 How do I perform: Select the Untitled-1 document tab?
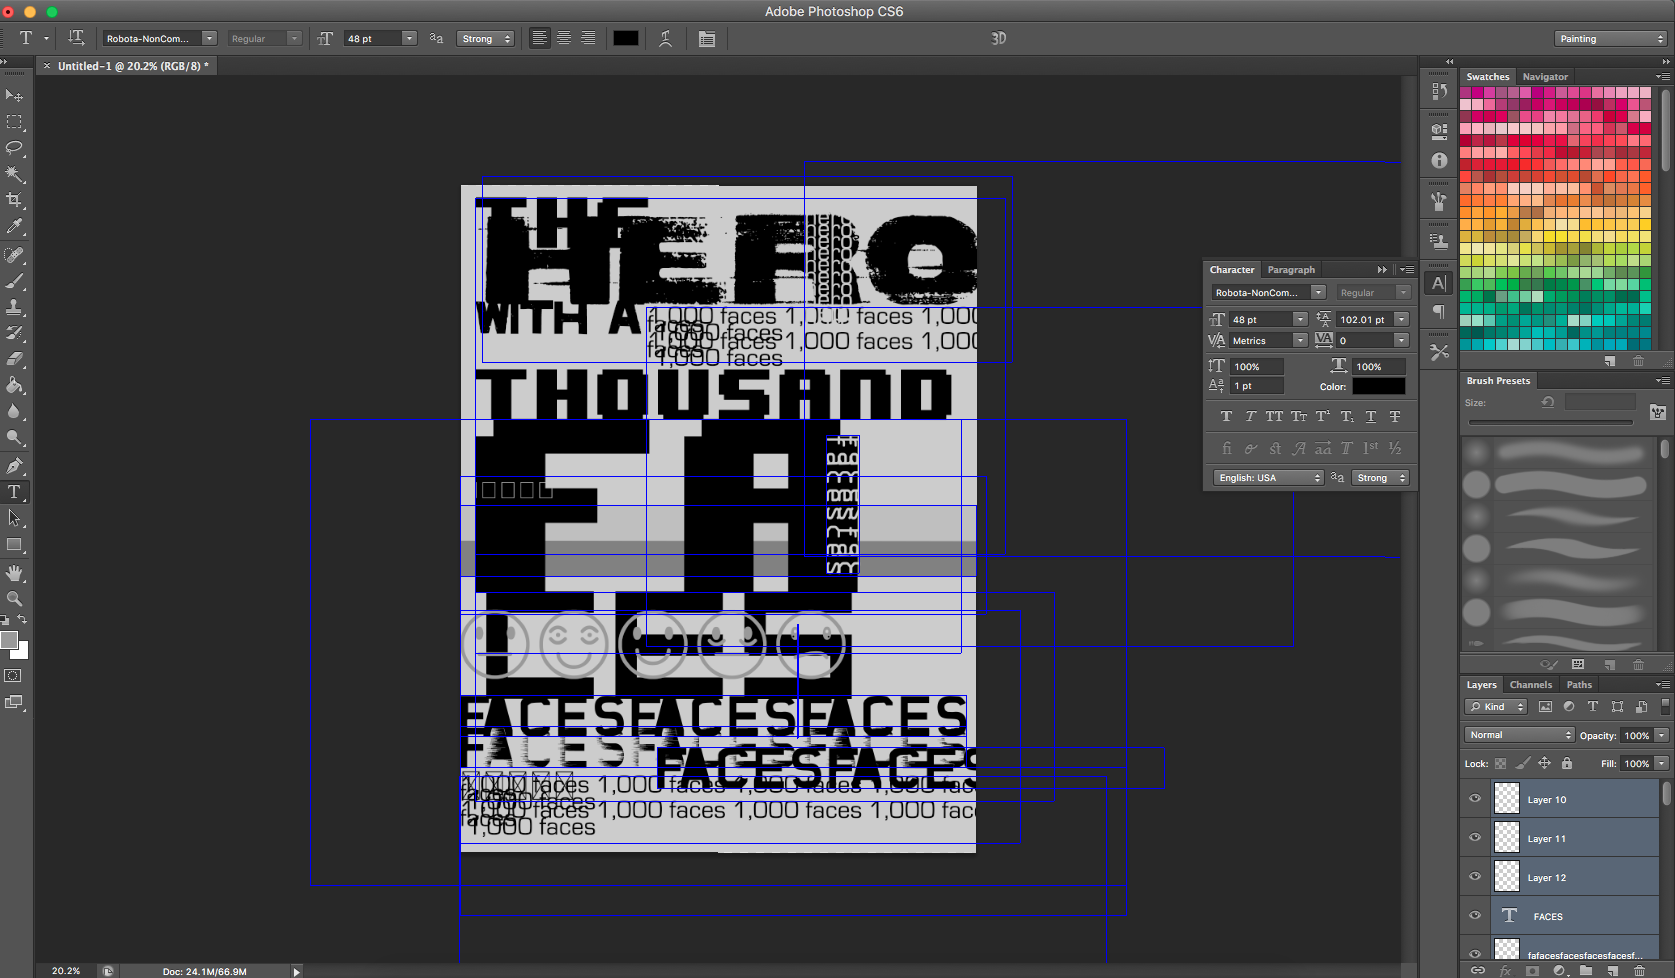(133, 66)
